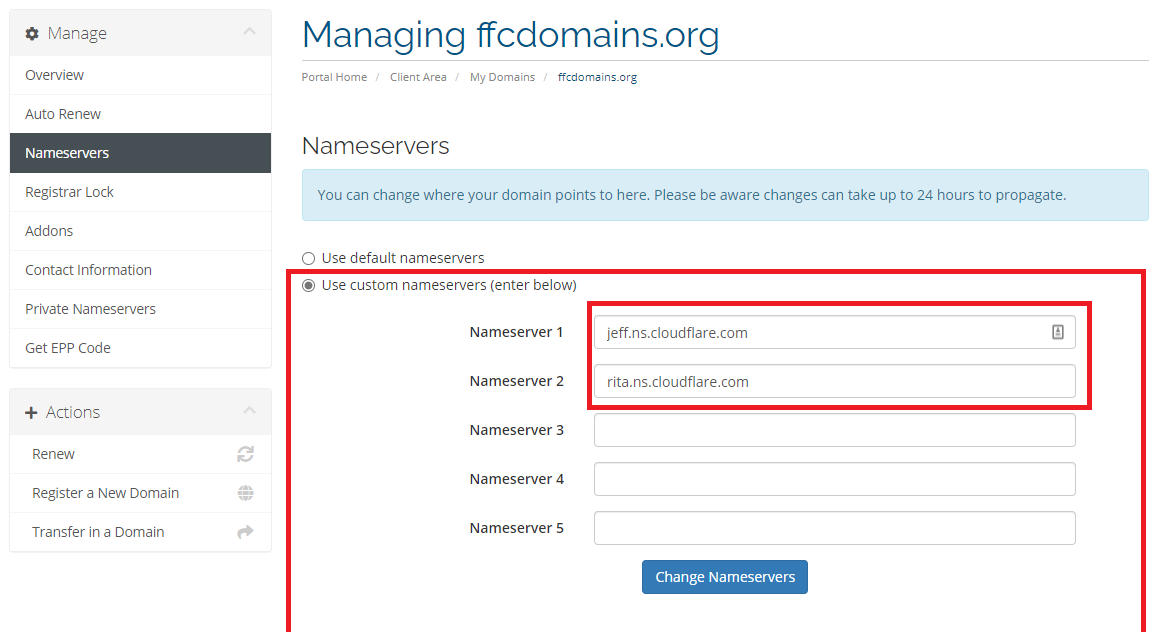Click the refresh icon next to Renew
Image resolution: width=1172 pixels, height=632 pixels.
(x=246, y=453)
